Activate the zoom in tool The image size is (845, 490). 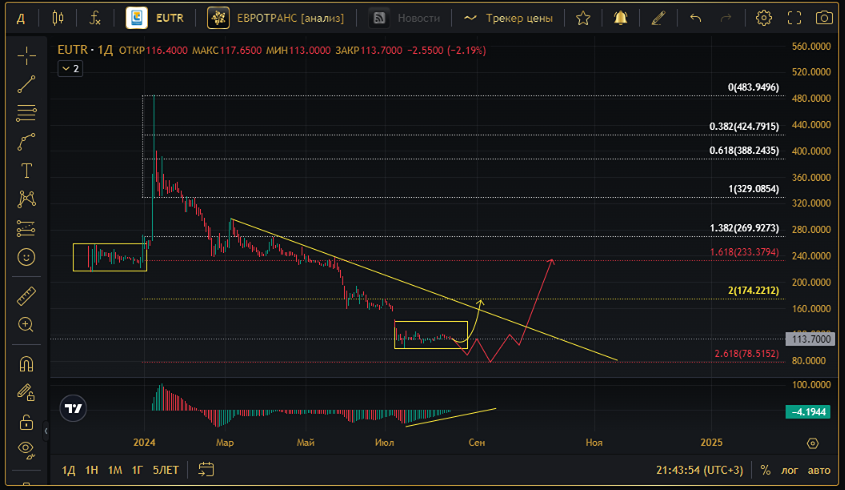[26, 325]
